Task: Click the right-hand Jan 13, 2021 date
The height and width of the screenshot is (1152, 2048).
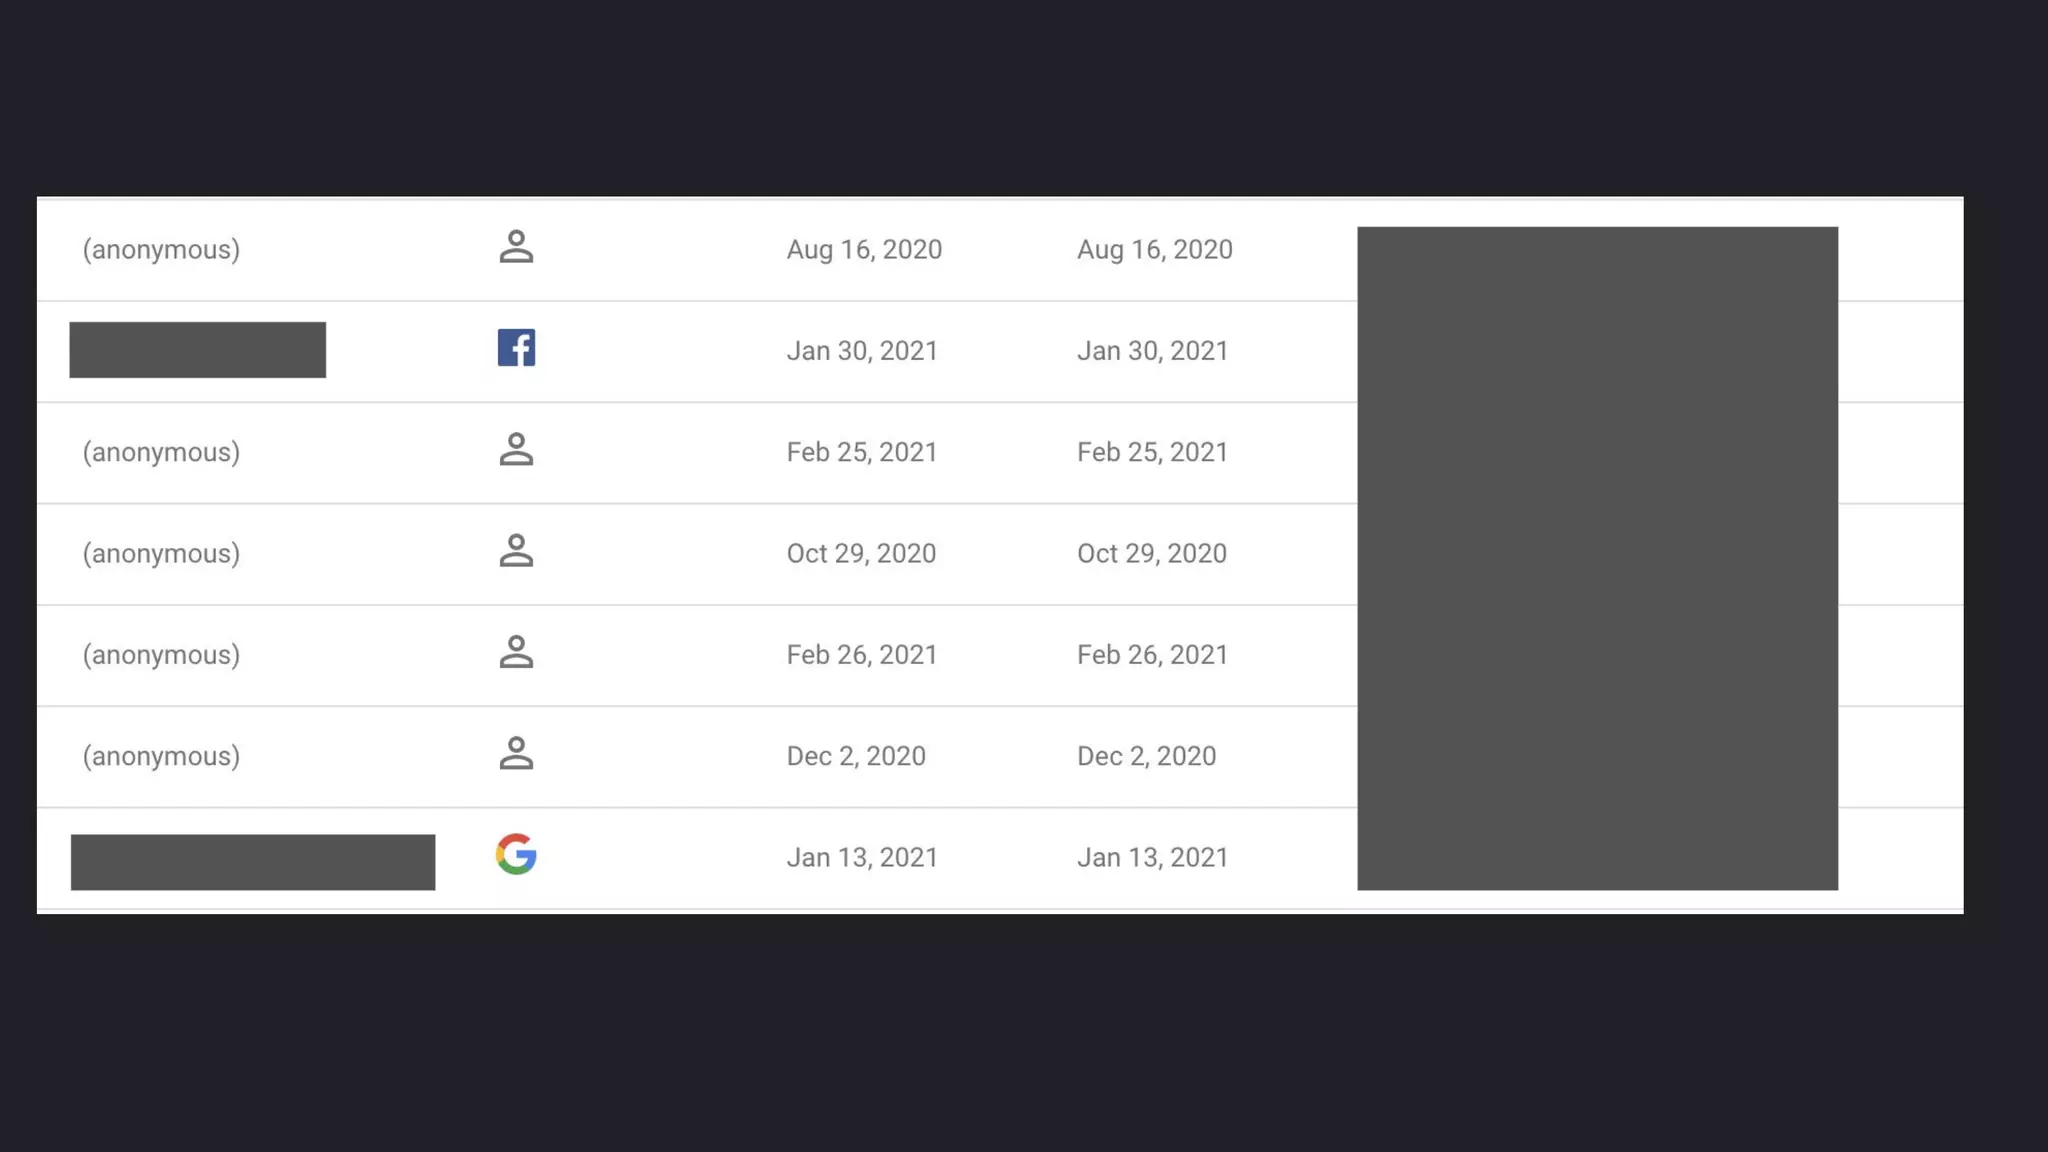Action: (x=1152, y=858)
